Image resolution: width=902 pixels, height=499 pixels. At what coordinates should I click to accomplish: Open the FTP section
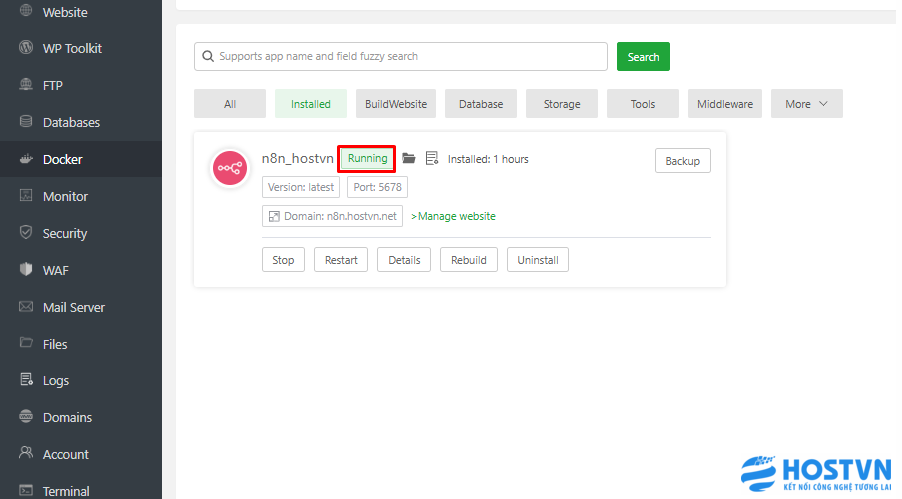(52, 86)
